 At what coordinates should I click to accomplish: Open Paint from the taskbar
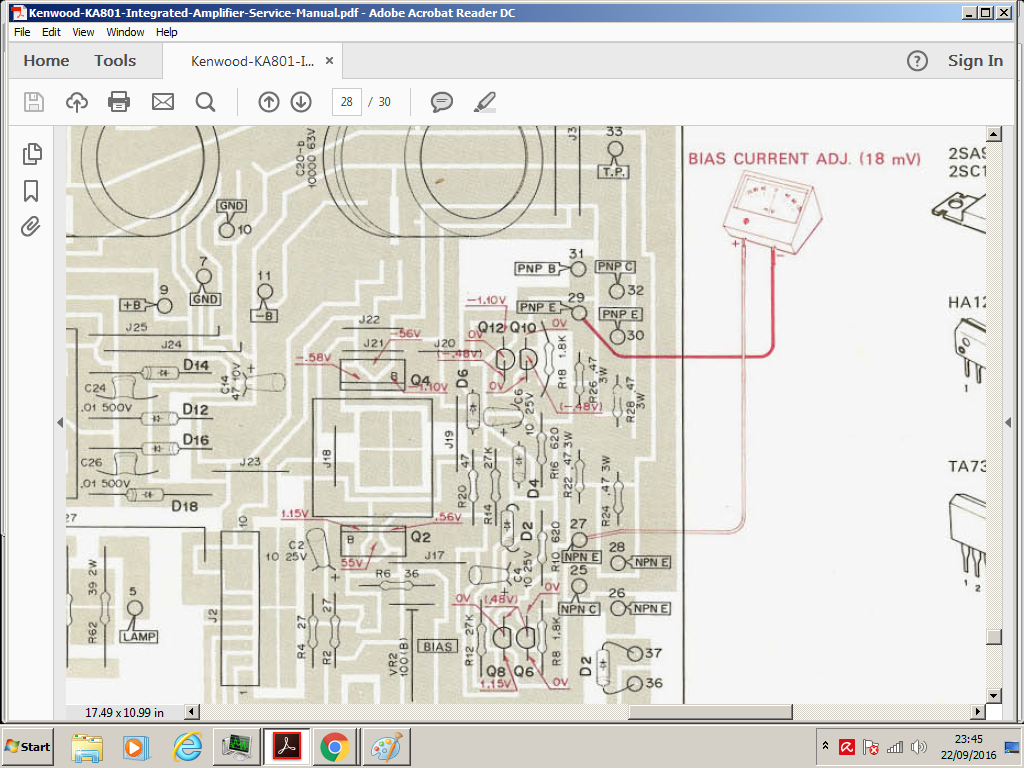coord(386,747)
